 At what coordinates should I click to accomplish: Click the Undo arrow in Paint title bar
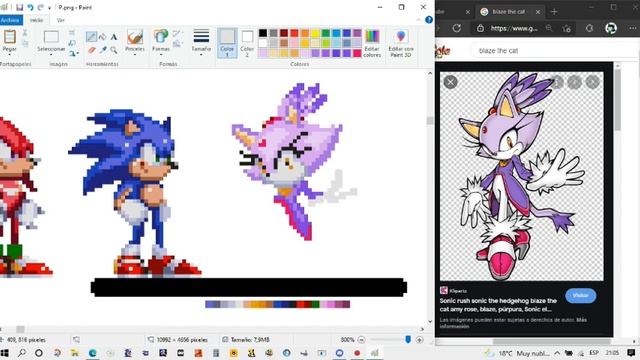30,7
